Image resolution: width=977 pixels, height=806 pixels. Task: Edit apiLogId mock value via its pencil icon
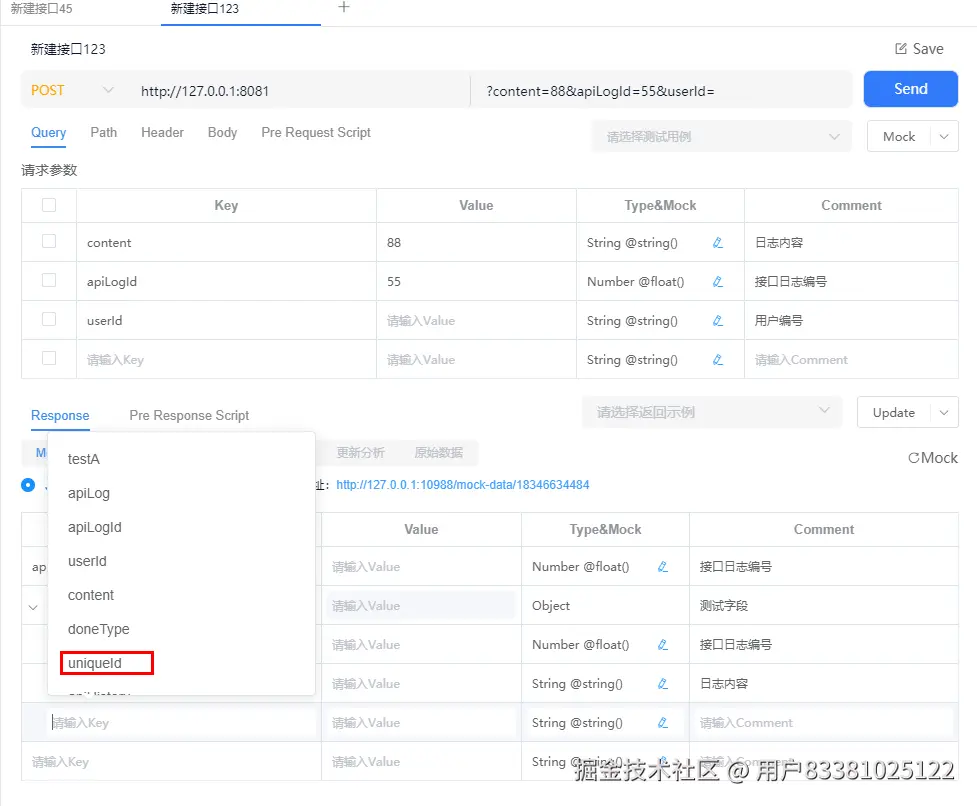point(718,281)
